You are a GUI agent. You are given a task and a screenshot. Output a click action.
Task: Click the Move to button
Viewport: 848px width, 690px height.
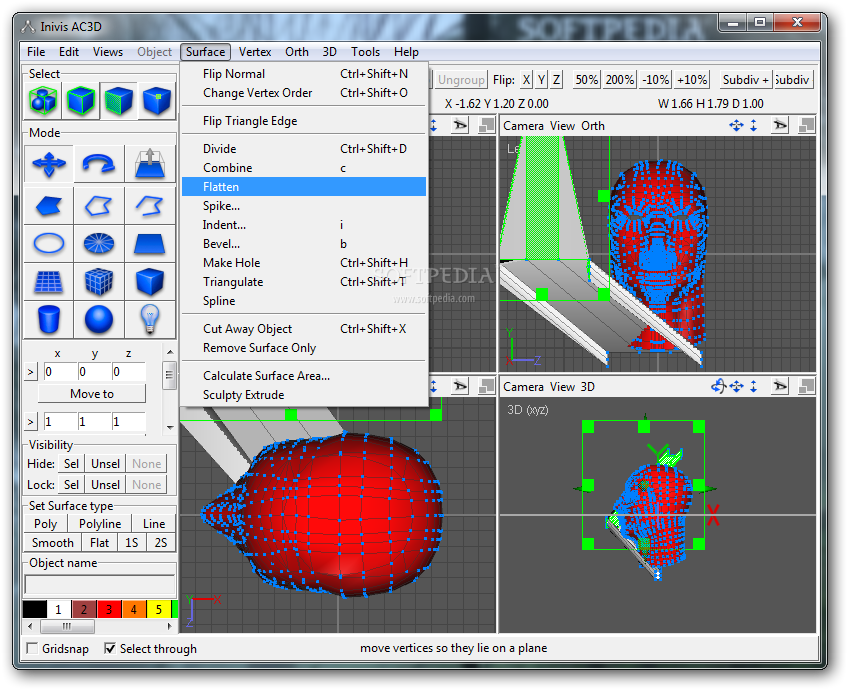click(x=92, y=394)
